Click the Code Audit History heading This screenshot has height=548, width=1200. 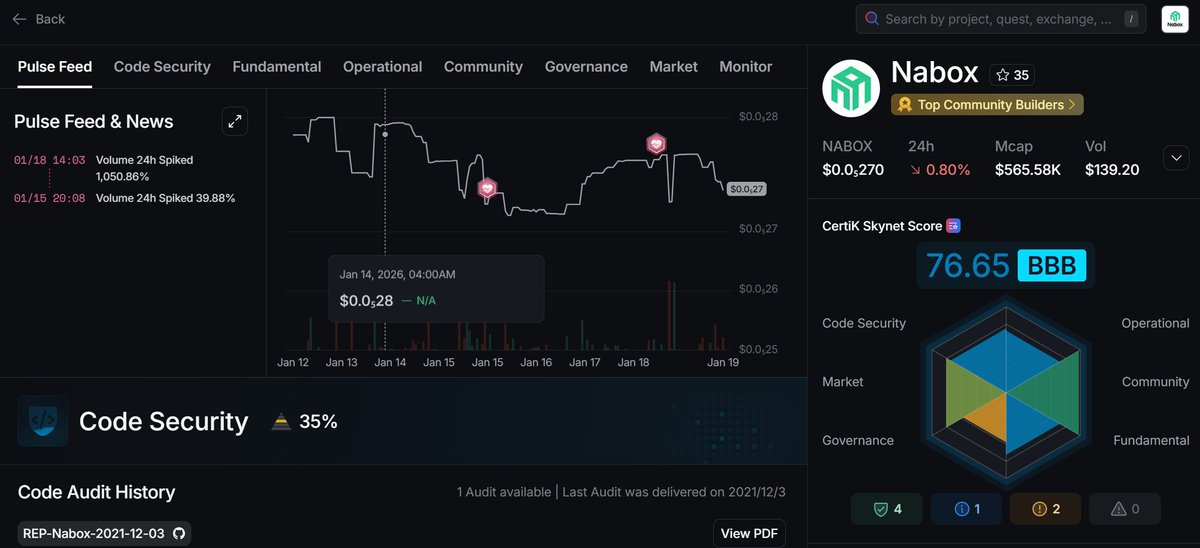[x=96, y=492]
